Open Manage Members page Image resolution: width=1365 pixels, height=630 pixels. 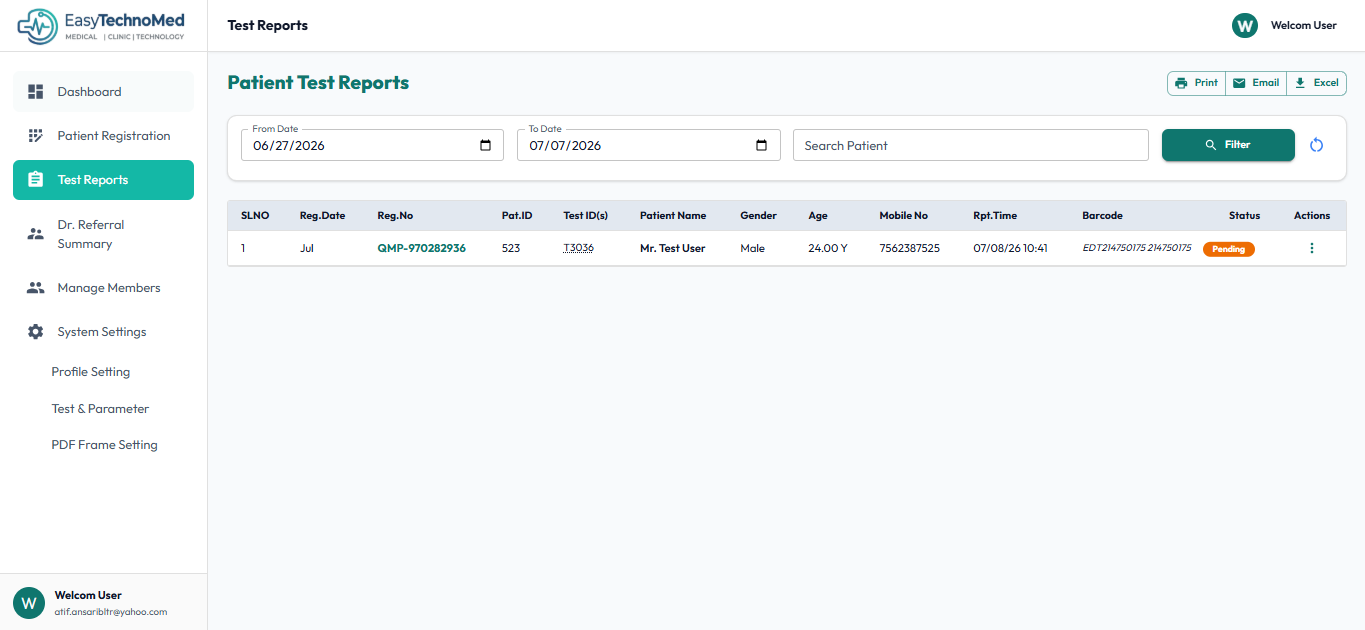coord(103,288)
